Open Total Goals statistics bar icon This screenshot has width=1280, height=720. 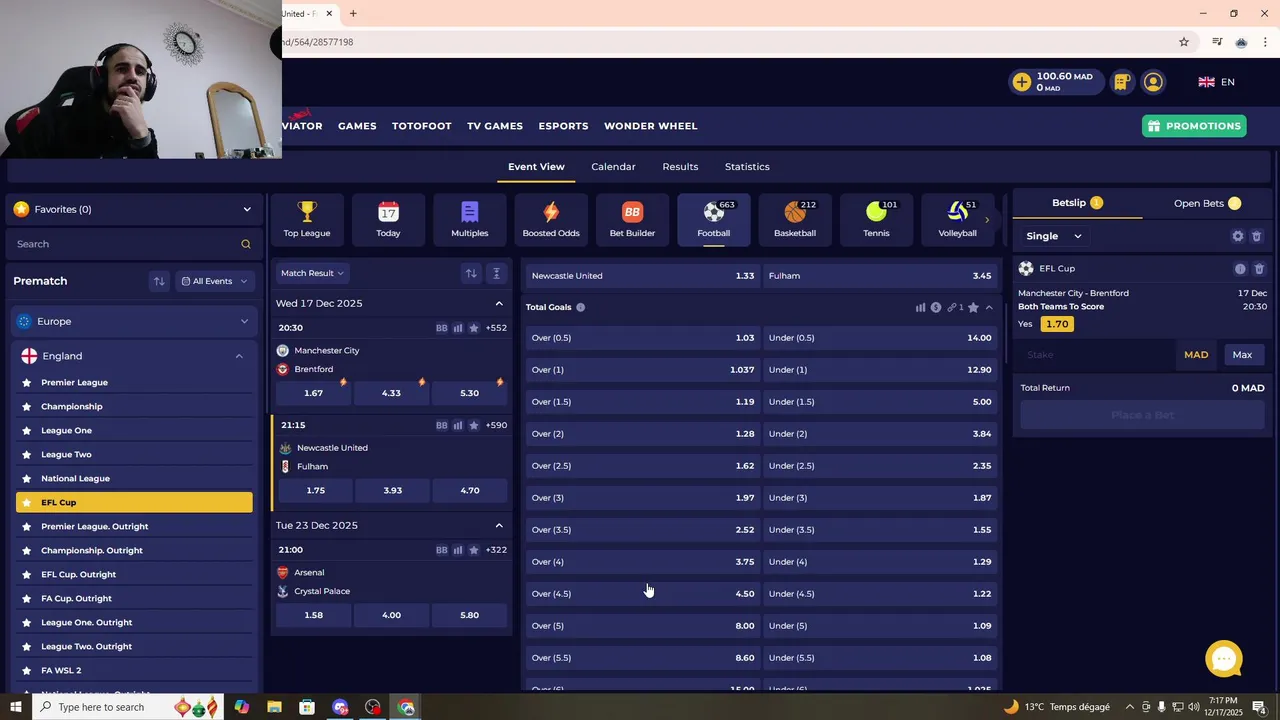920,307
